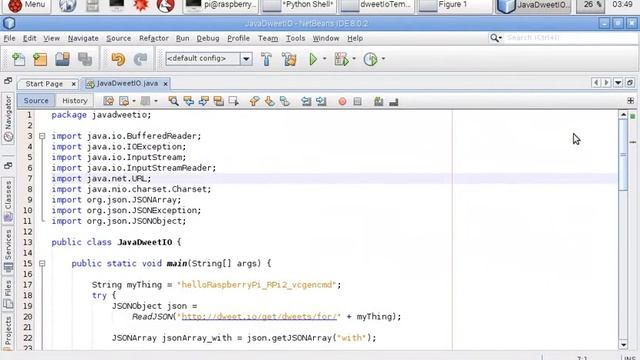Switch to pi@raspberry terminal in taskbar
640x360 pixels.
[x=220, y=5]
